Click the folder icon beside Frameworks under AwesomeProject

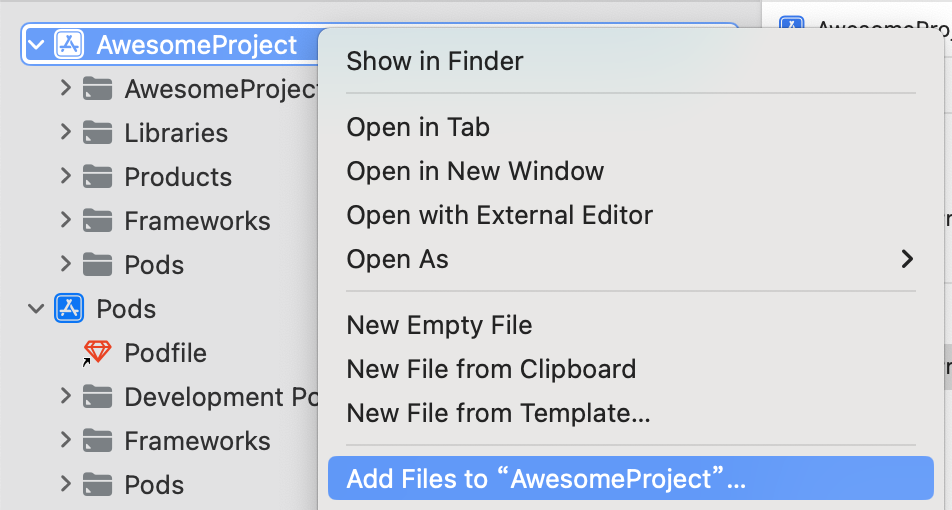tap(97, 220)
